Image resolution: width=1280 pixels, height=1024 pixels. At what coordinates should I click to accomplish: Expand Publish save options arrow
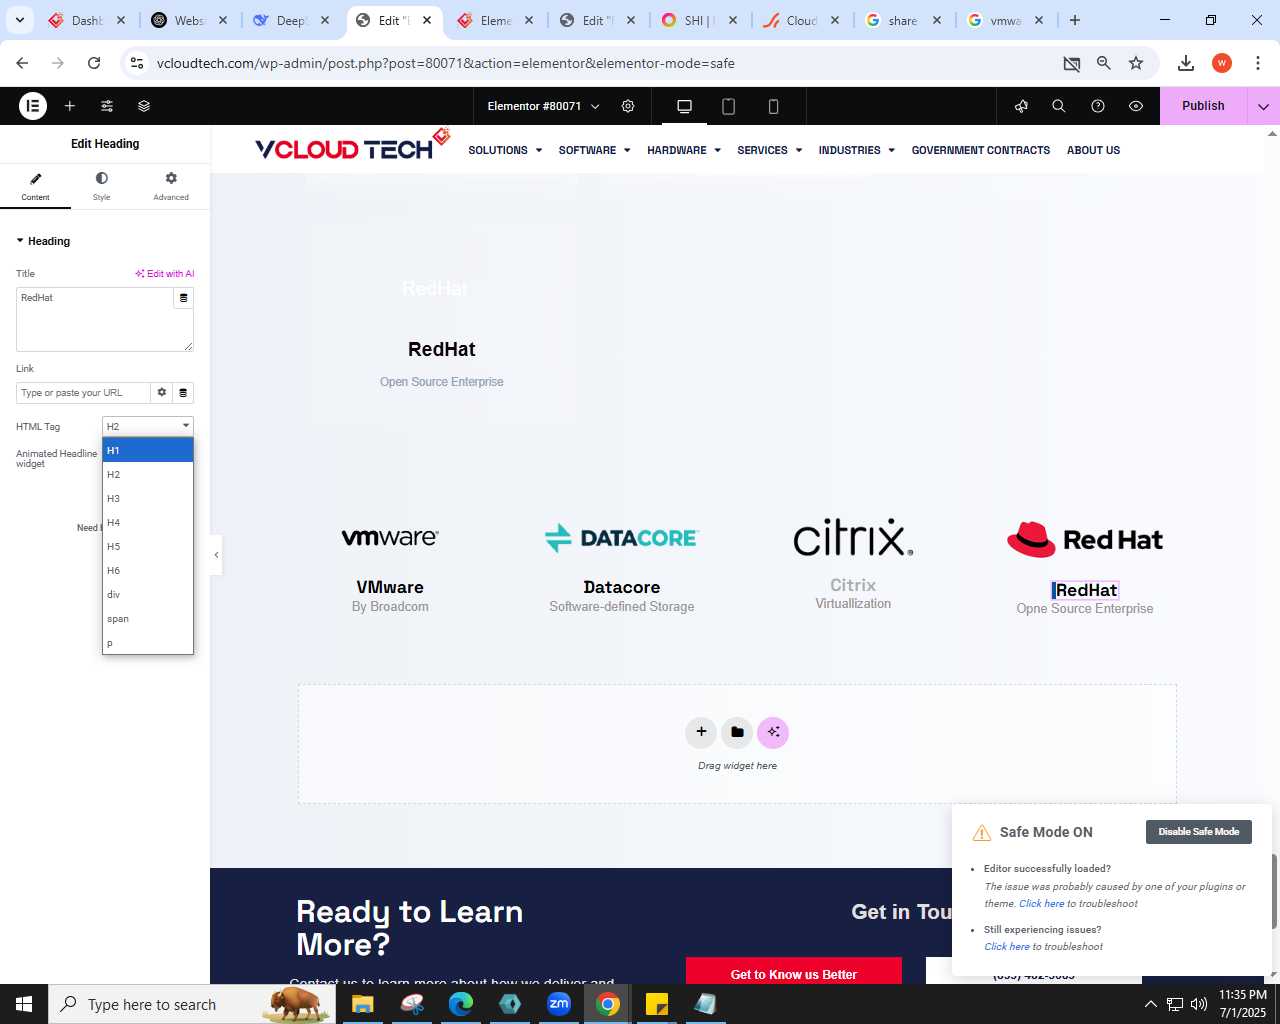(x=1263, y=106)
